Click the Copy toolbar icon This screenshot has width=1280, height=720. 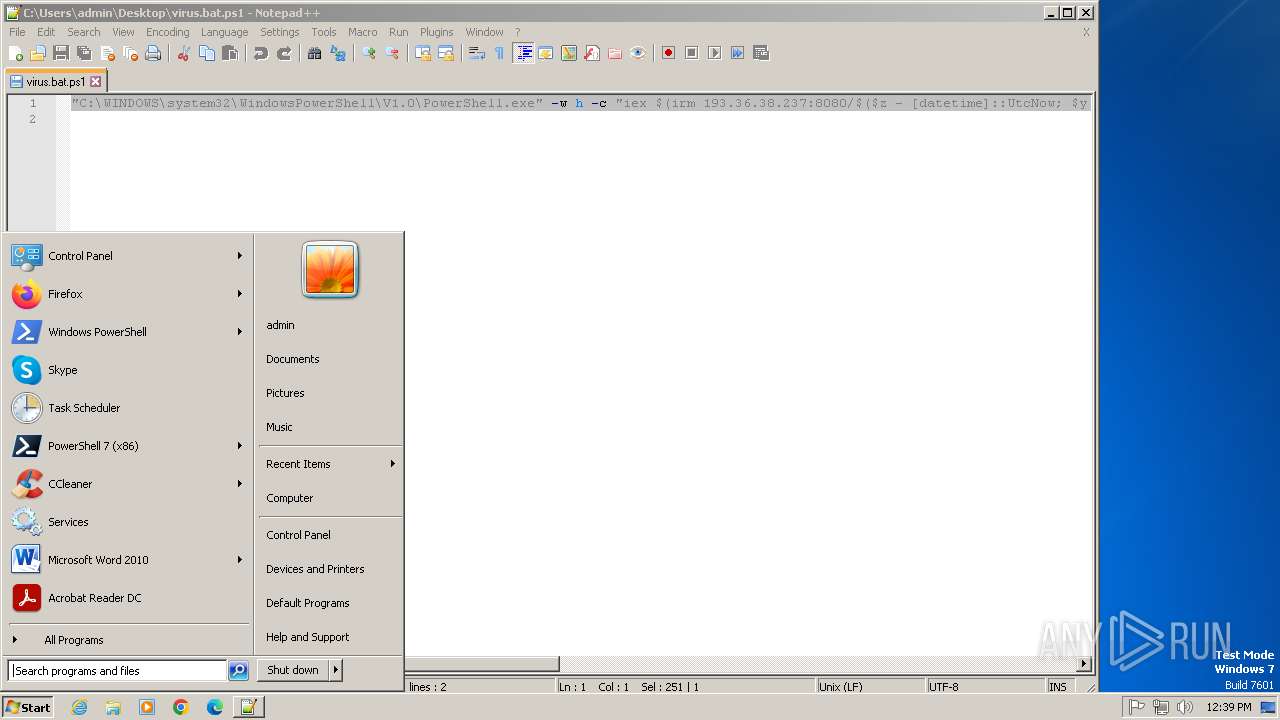pos(207,53)
